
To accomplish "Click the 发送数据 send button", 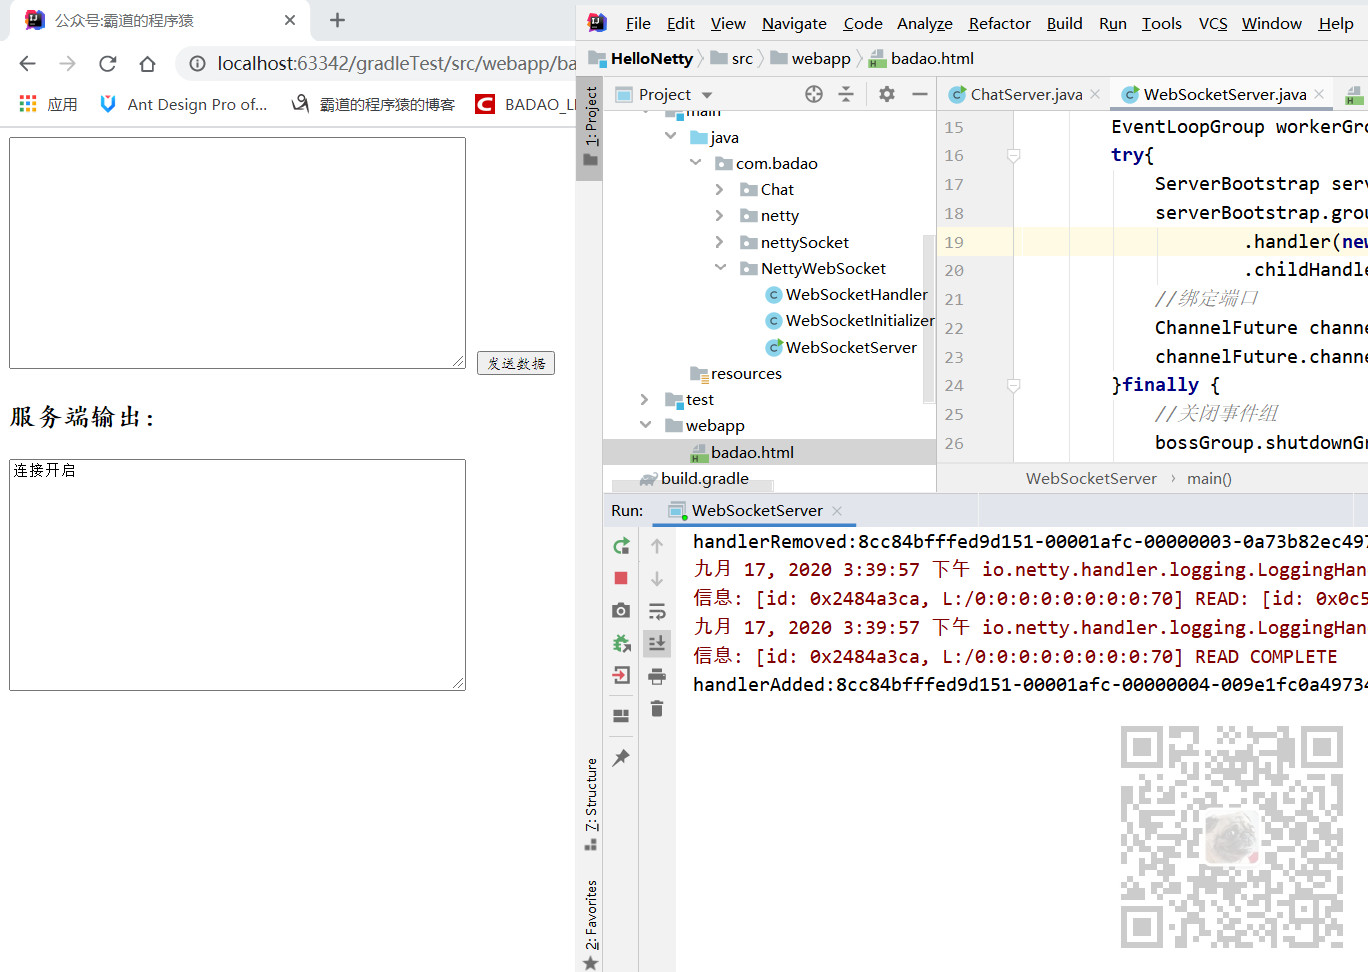I will pos(516,363).
